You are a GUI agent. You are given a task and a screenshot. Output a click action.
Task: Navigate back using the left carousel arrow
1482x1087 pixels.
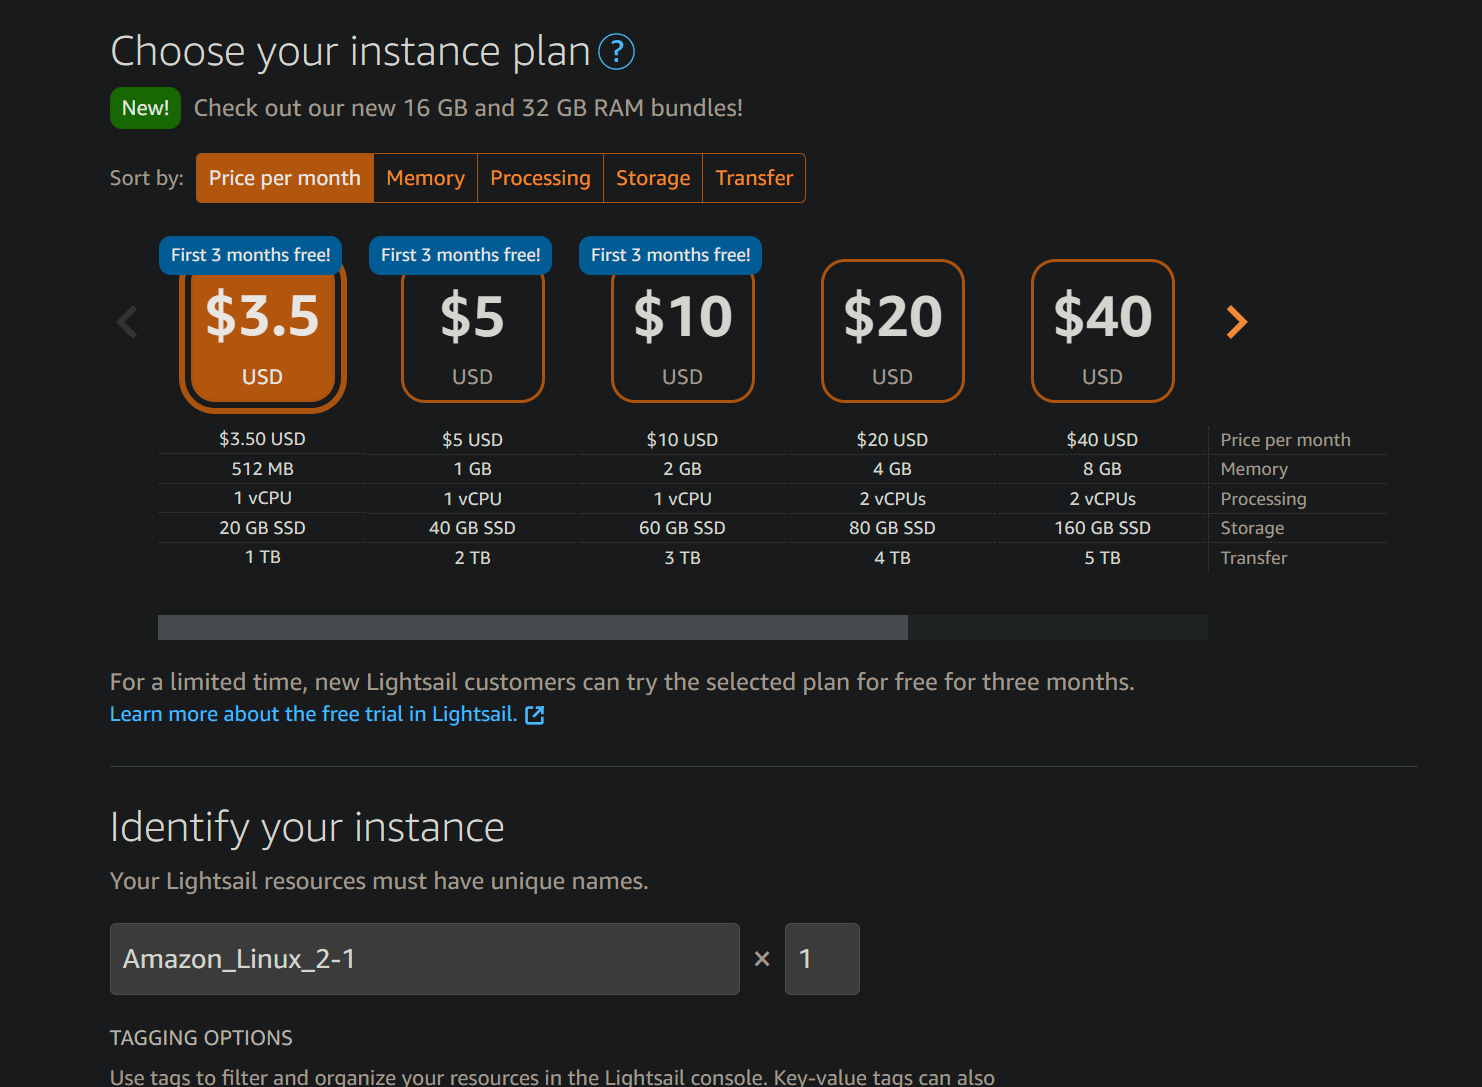coord(127,321)
